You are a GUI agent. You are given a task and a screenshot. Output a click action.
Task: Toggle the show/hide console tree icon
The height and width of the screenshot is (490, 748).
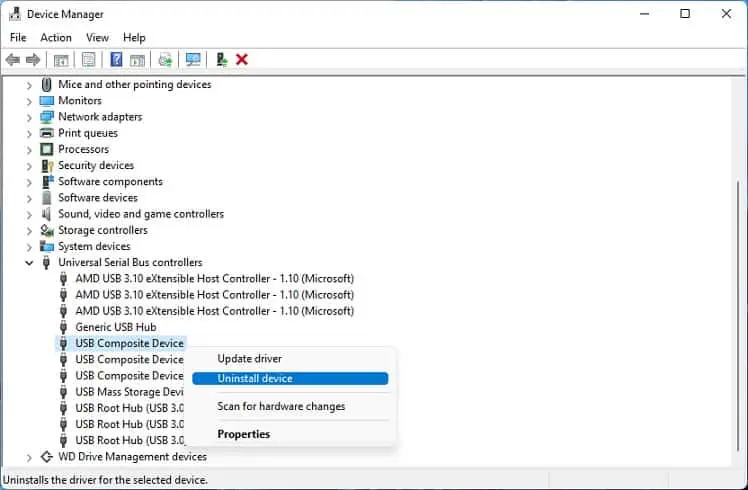(61, 60)
